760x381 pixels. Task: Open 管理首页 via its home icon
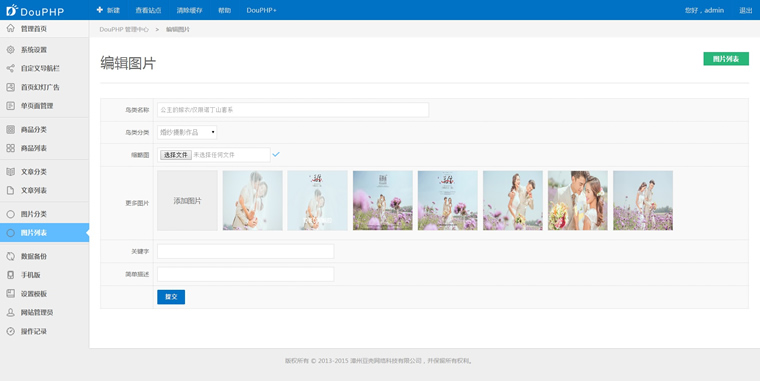click(x=10, y=29)
